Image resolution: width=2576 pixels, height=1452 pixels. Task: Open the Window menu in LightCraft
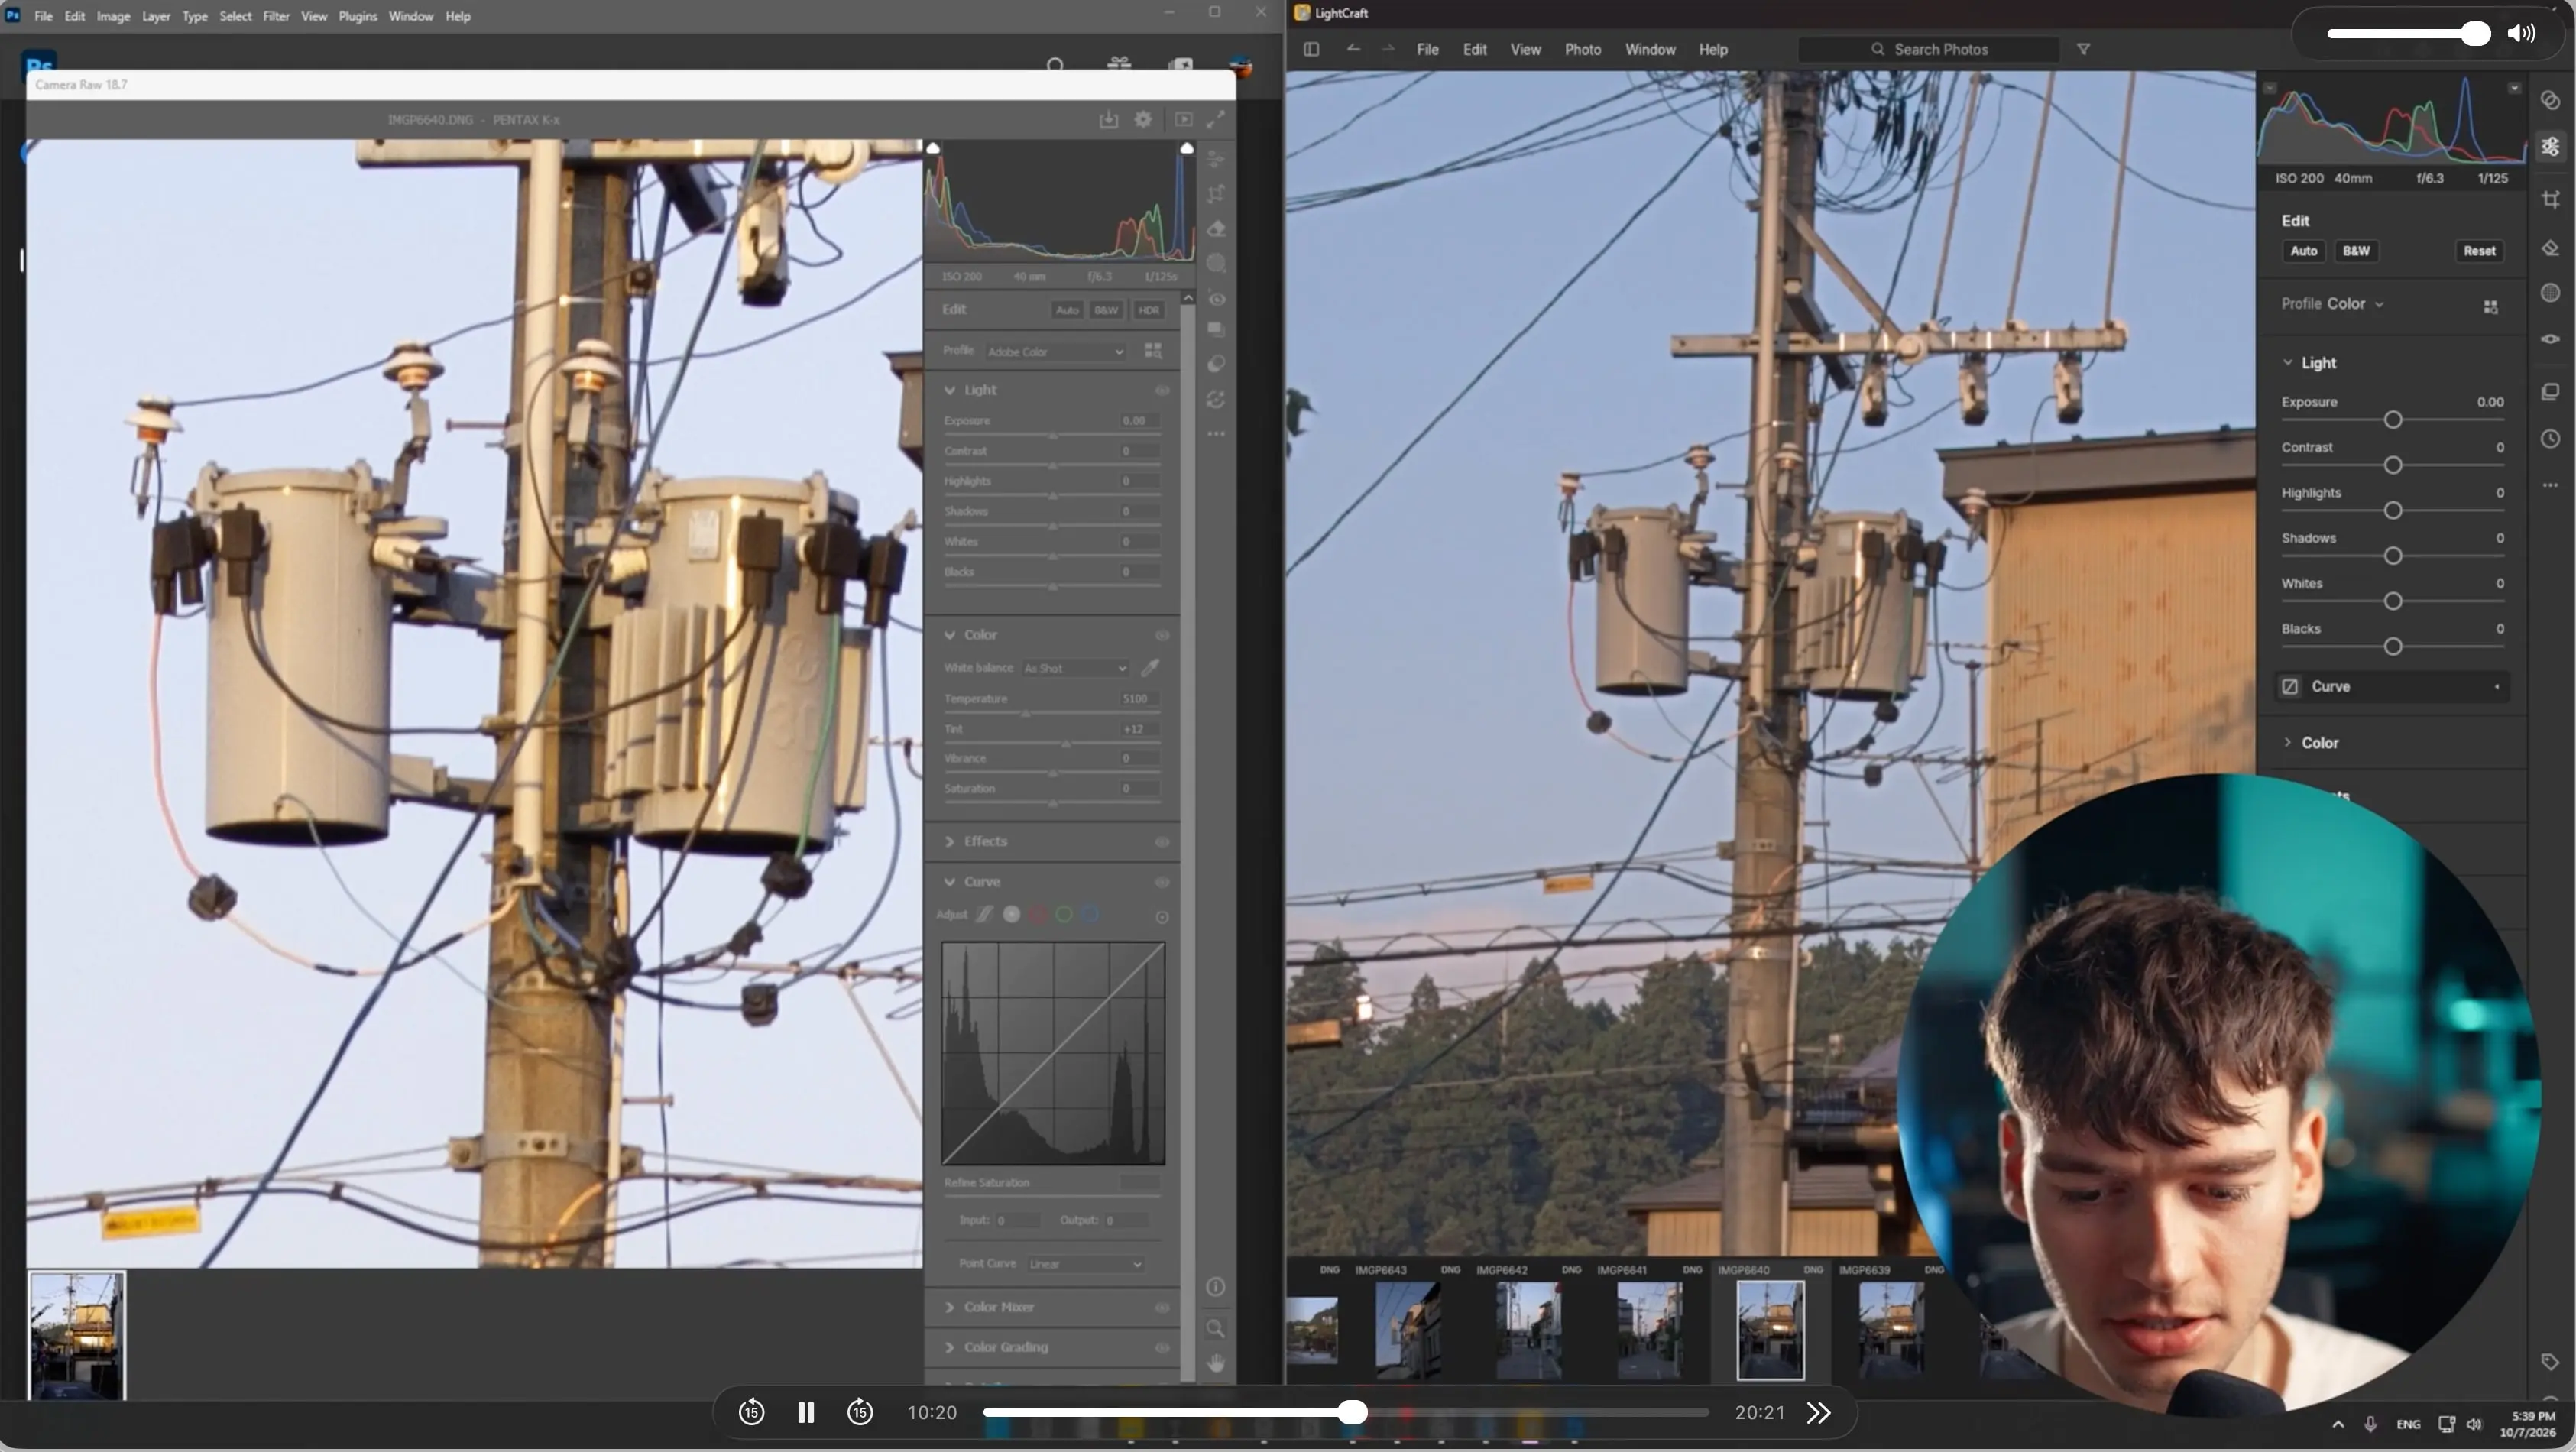[x=1650, y=49]
